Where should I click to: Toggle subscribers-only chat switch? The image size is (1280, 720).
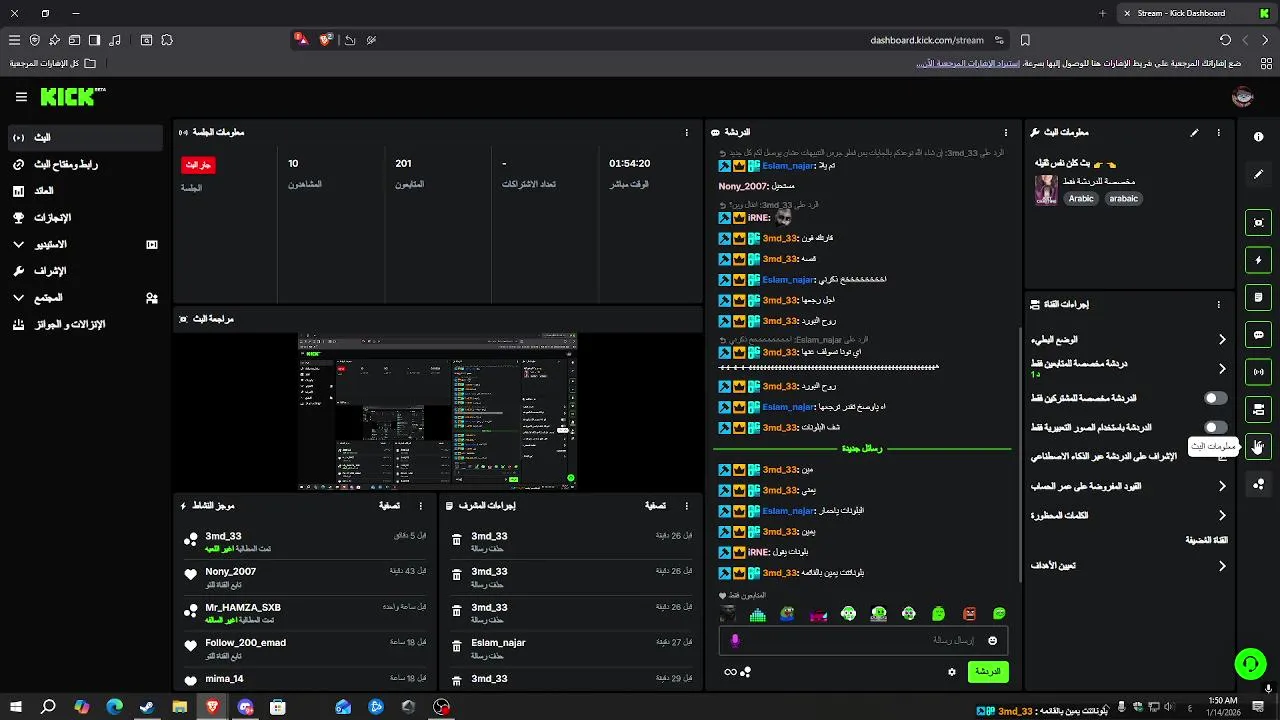pyautogui.click(x=1215, y=398)
